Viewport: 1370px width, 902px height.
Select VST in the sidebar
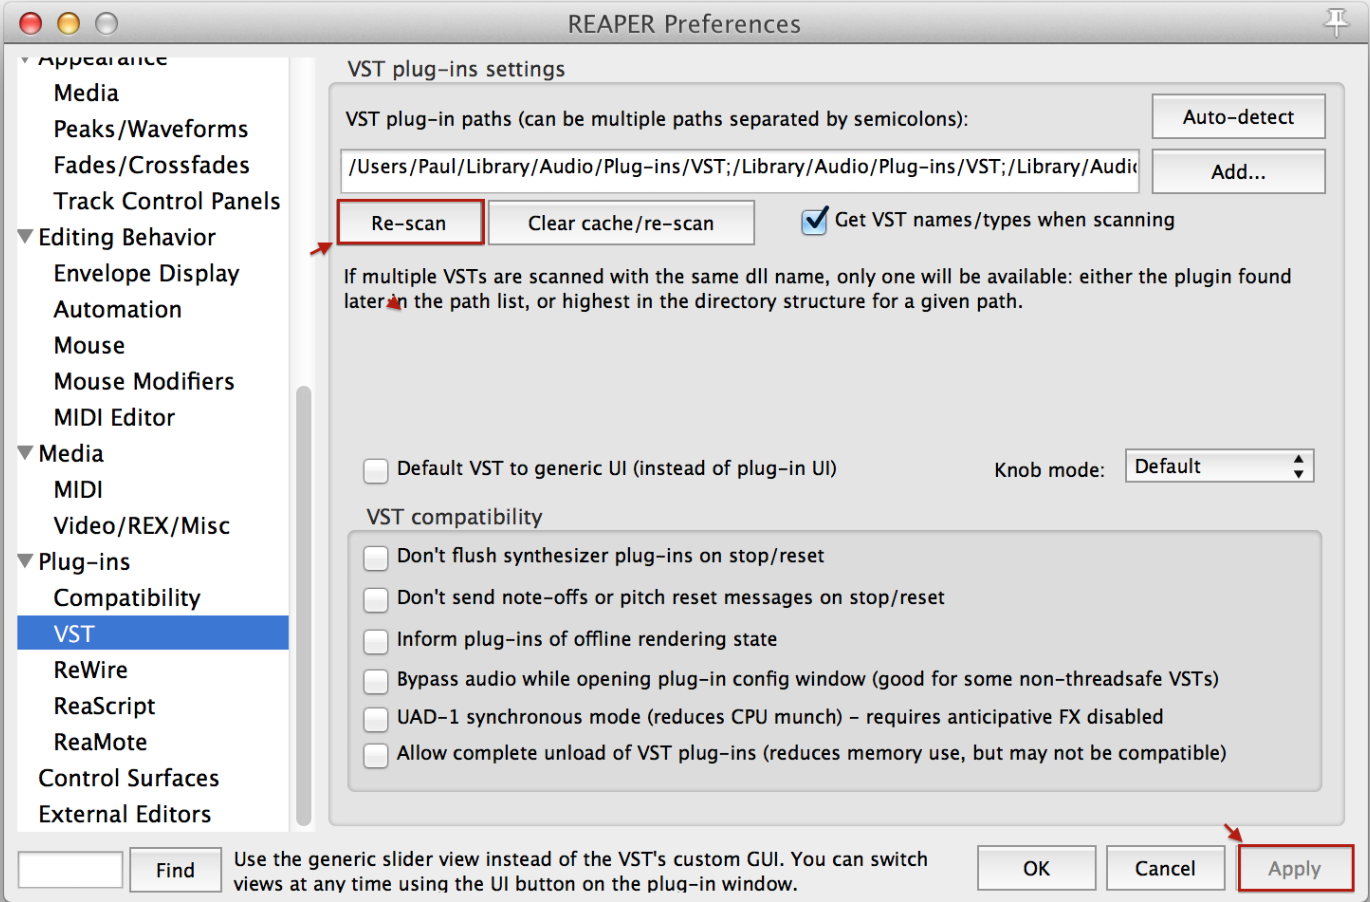point(153,633)
